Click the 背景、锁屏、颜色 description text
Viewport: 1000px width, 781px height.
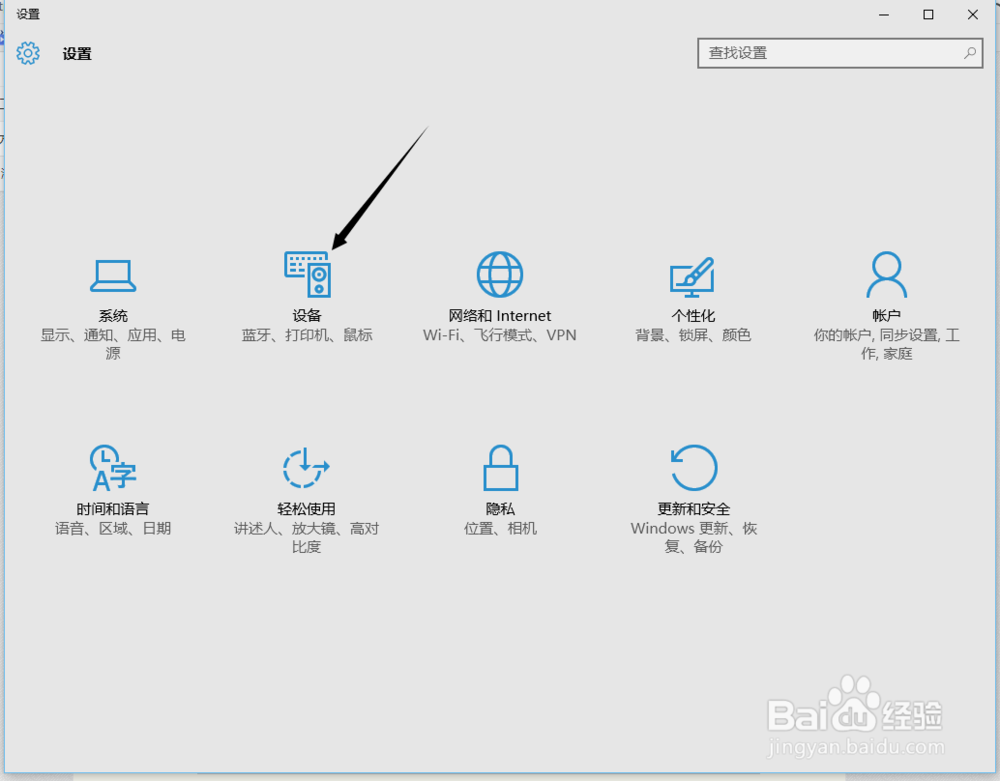693,335
